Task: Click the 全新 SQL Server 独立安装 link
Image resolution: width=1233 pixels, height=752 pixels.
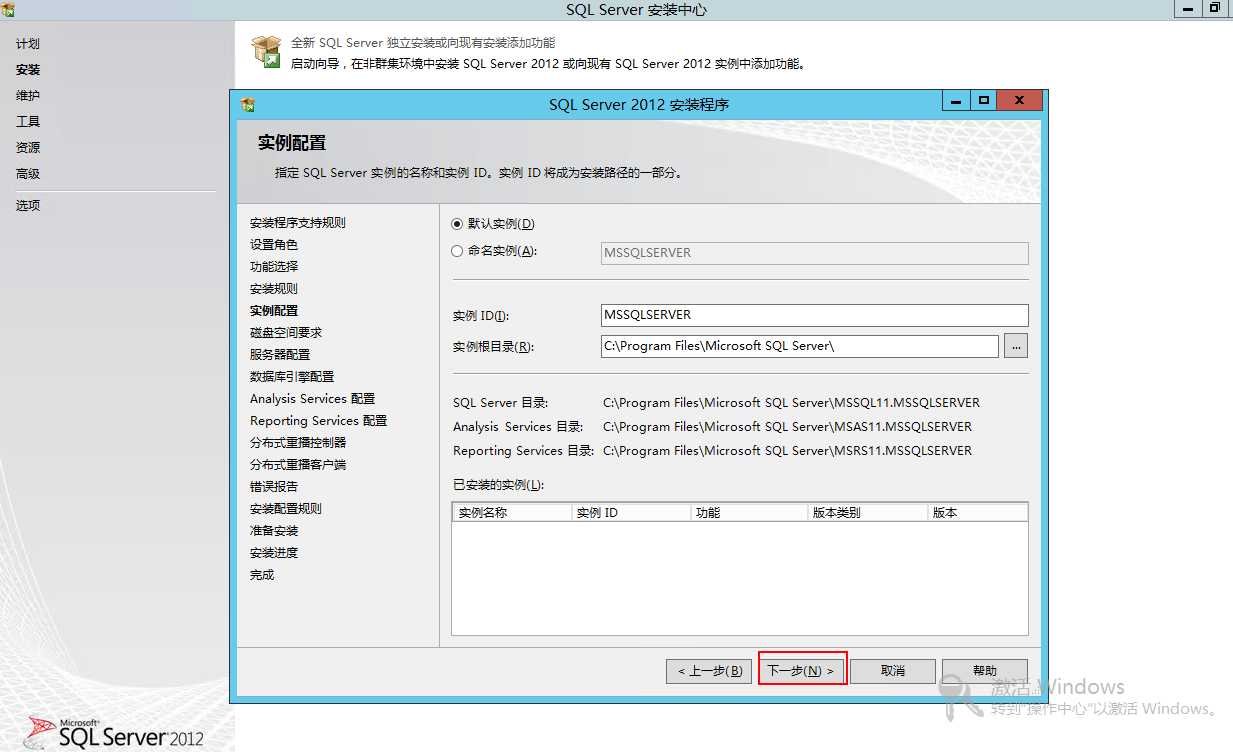Action: [423, 43]
